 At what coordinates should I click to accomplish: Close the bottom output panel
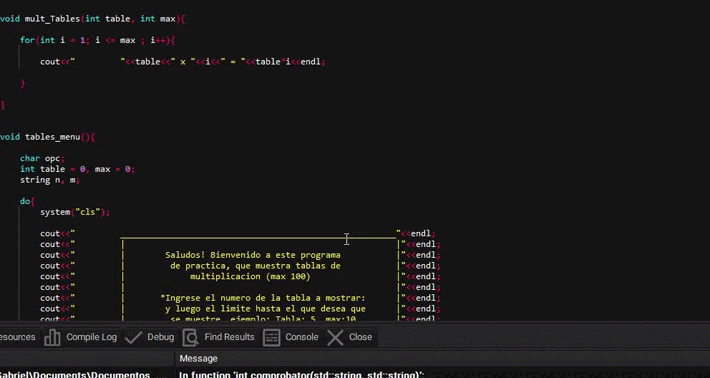[349, 337]
